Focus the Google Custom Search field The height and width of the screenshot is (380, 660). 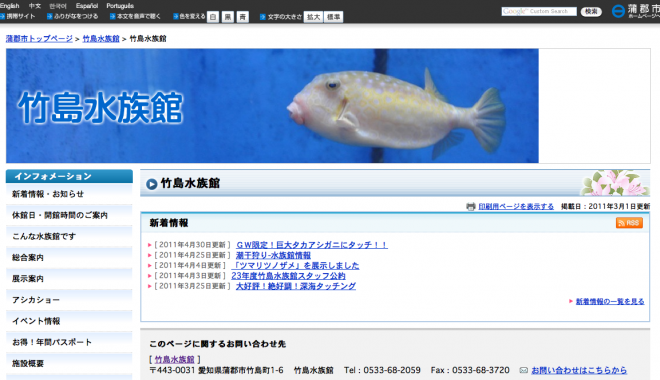(x=539, y=11)
